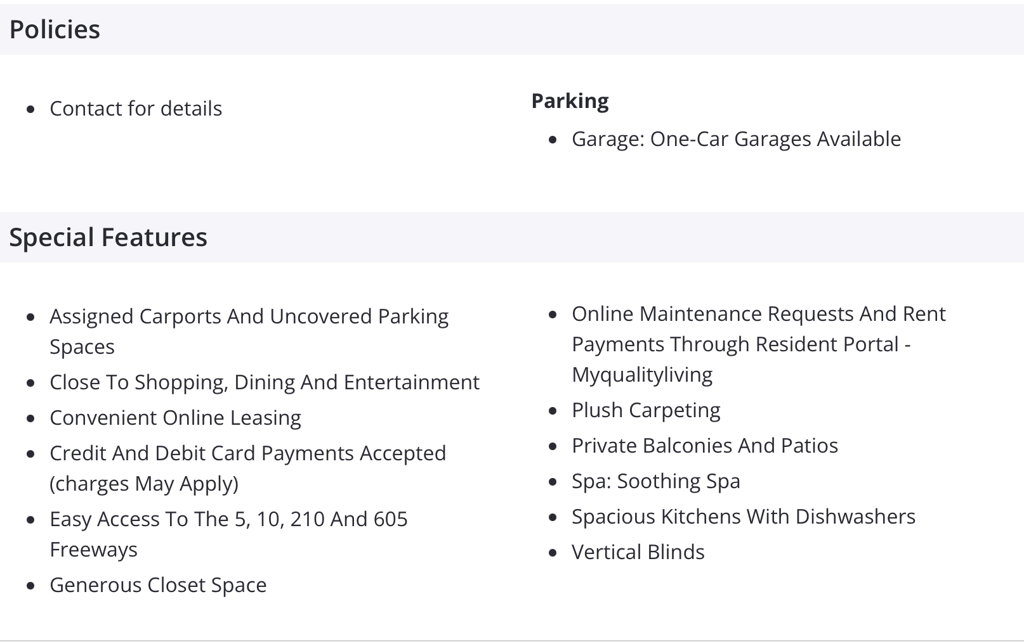Screen dimensions: 1024x643
Task: Click the Special Features section header
Action: [108, 237]
